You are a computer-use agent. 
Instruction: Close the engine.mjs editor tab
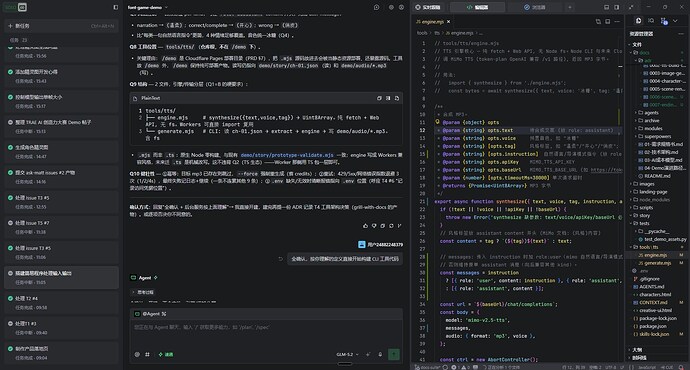[x=448, y=22]
